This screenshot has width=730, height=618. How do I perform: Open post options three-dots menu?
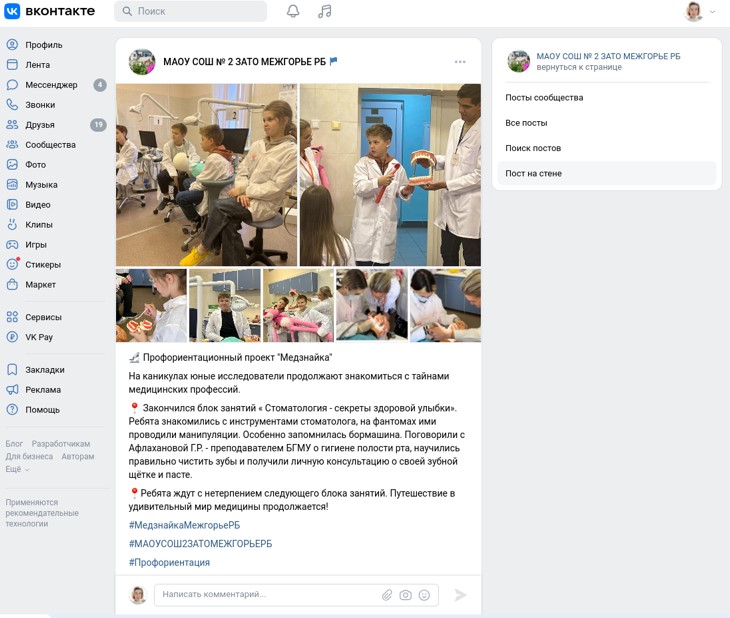(460, 62)
